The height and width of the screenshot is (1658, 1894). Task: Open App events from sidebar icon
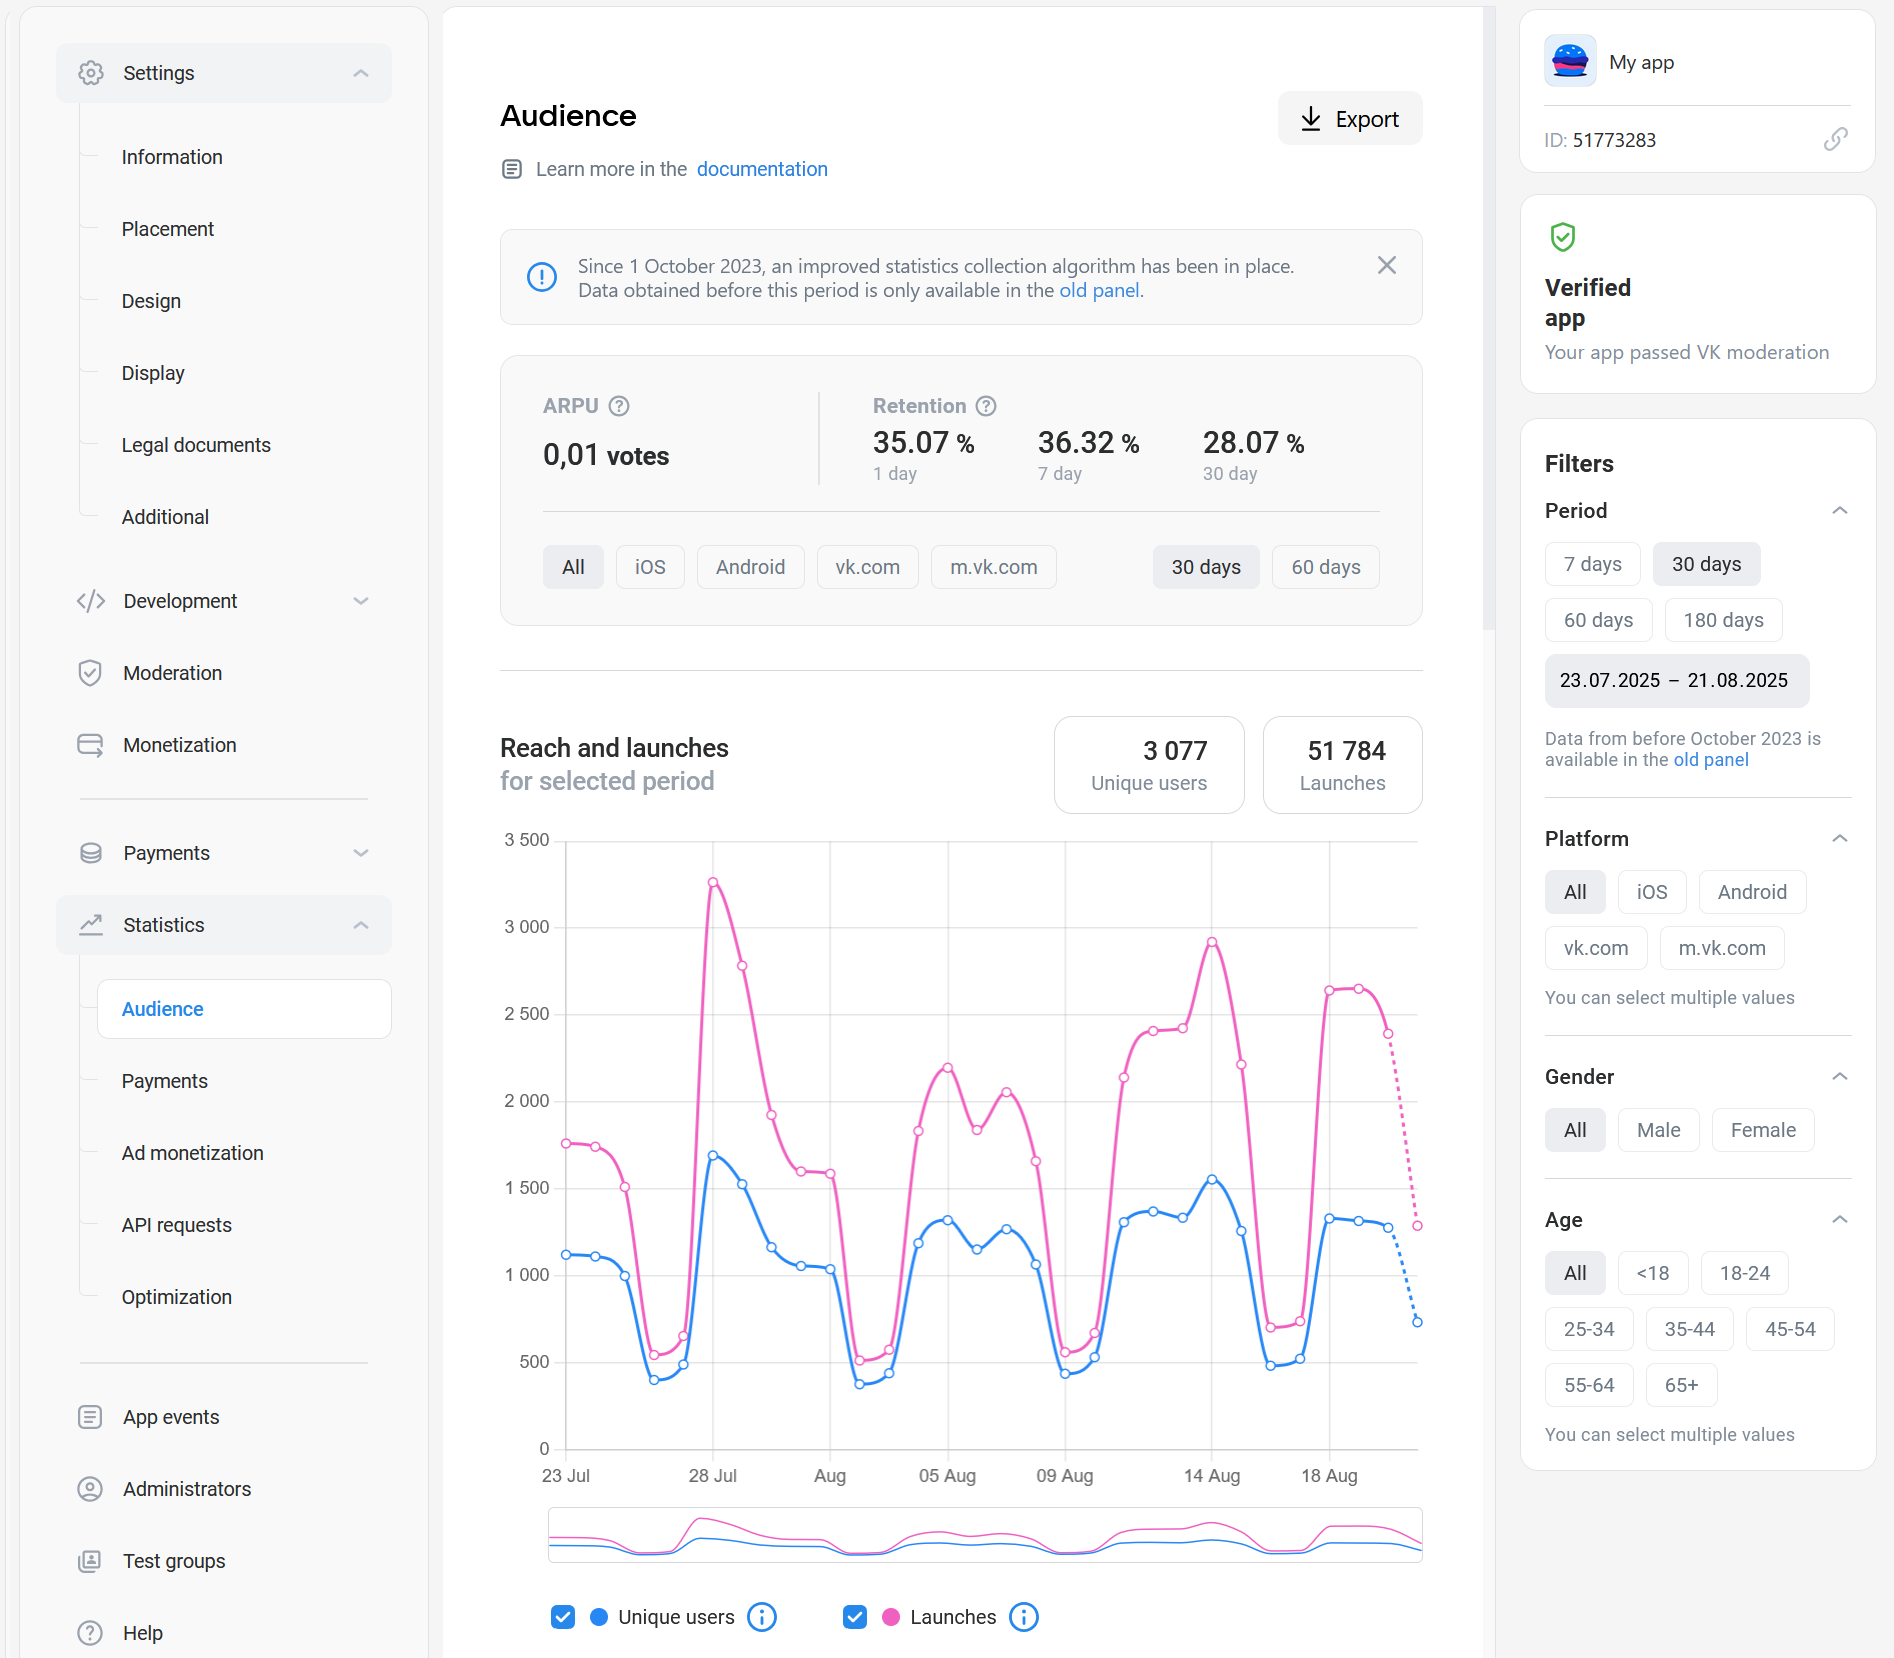point(90,1417)
